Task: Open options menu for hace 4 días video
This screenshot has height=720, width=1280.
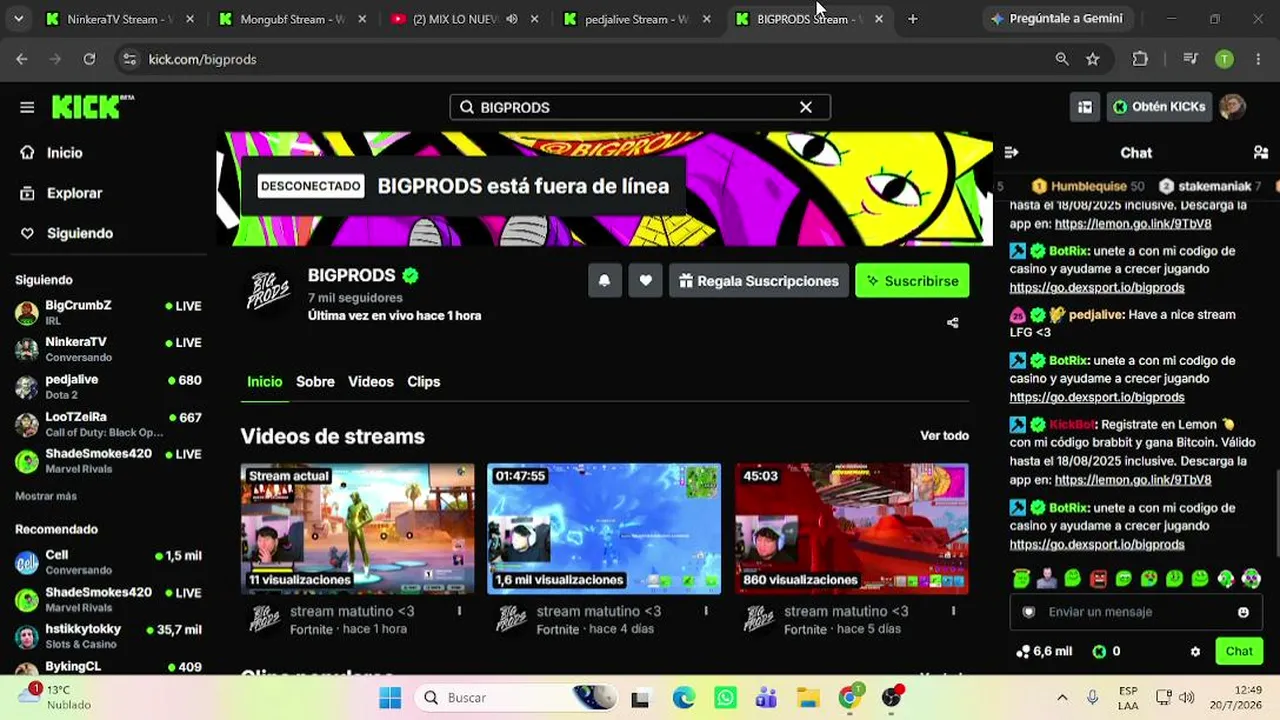Action: [x=706, y=611]
